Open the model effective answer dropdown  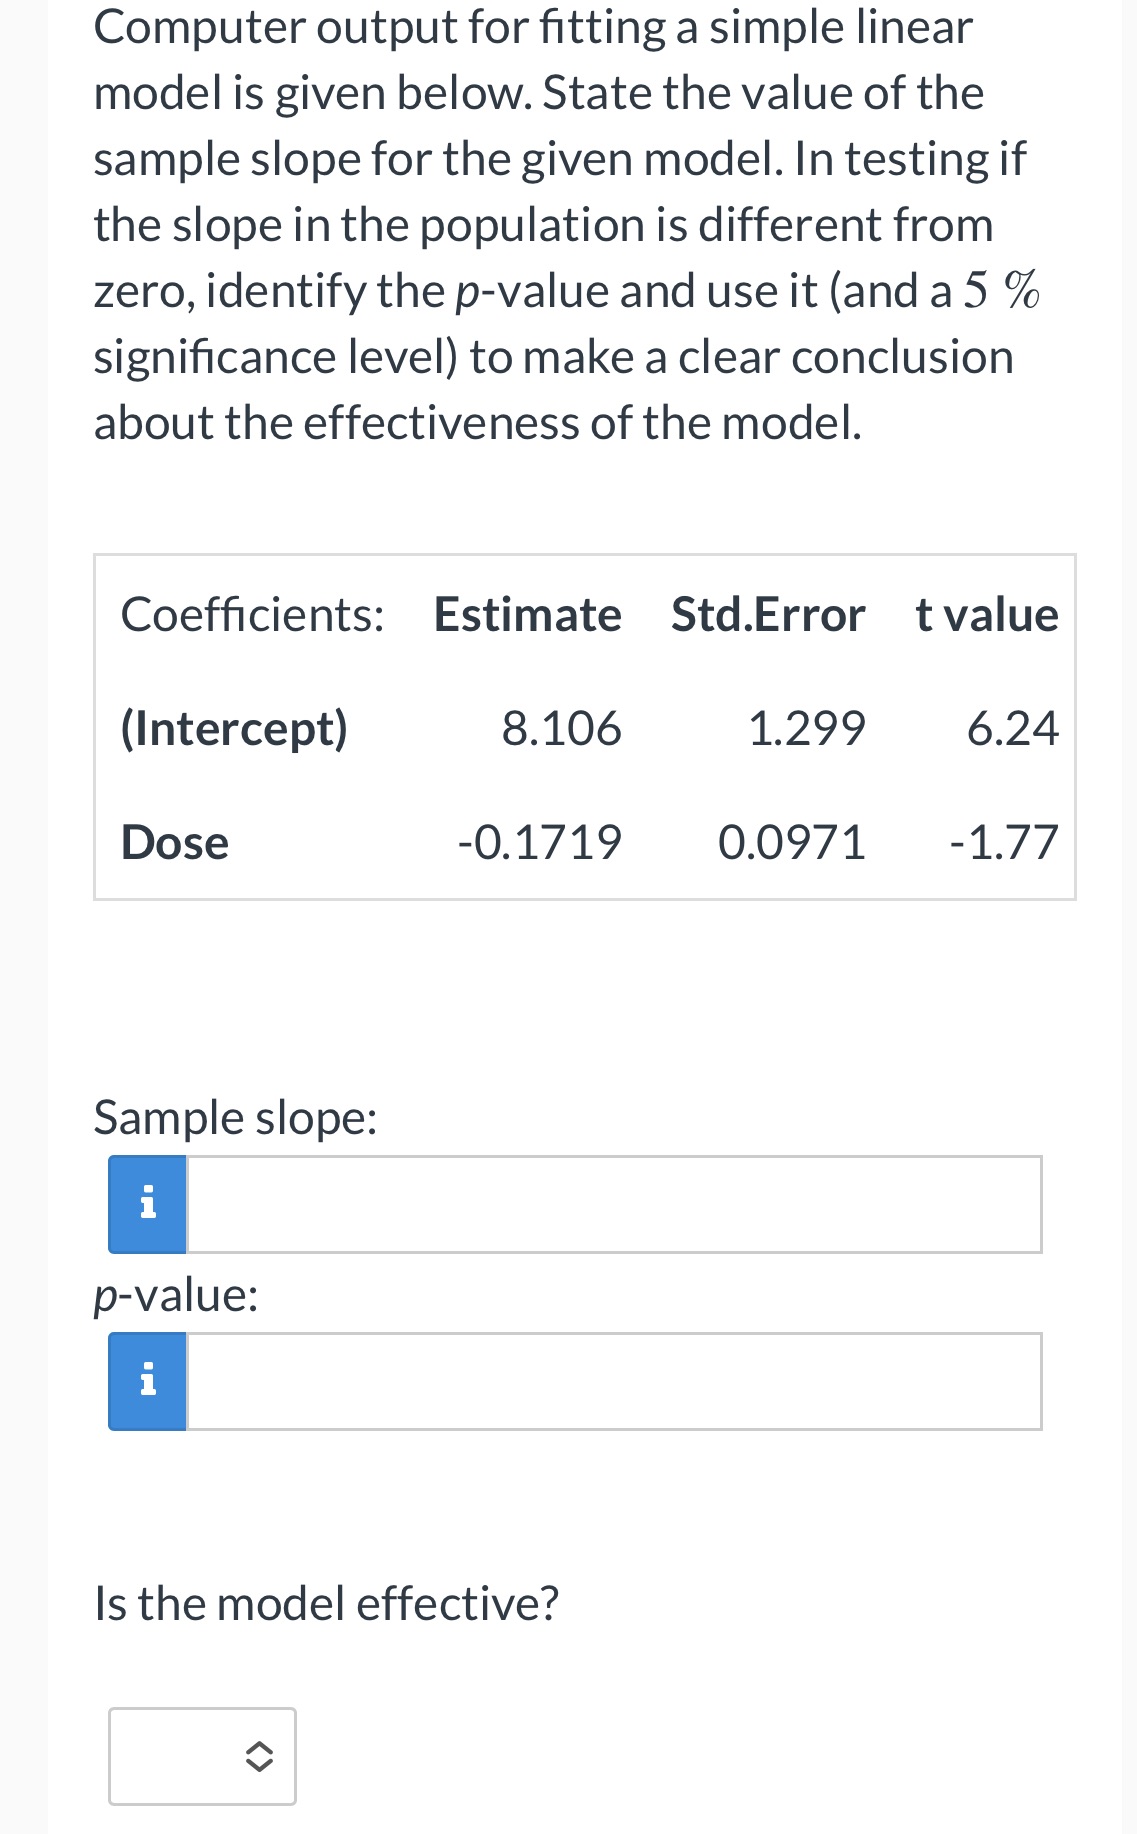(x=202, y=1756)
